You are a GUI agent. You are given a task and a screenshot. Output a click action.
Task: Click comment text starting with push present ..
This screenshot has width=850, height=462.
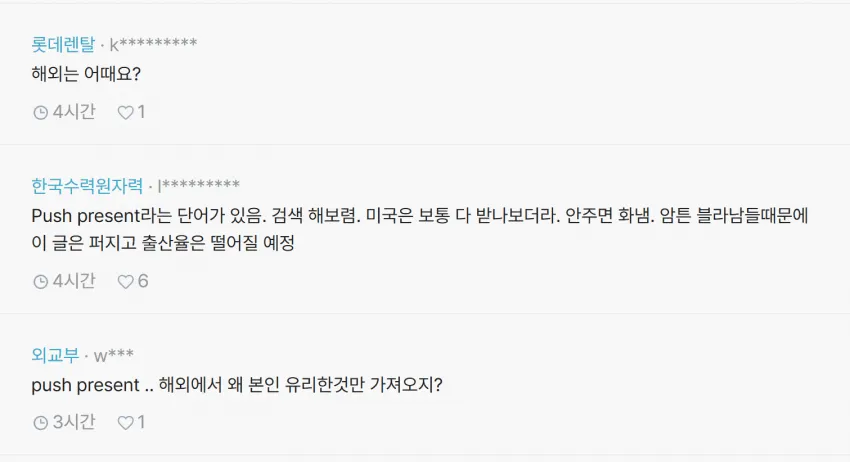(237, 385)
